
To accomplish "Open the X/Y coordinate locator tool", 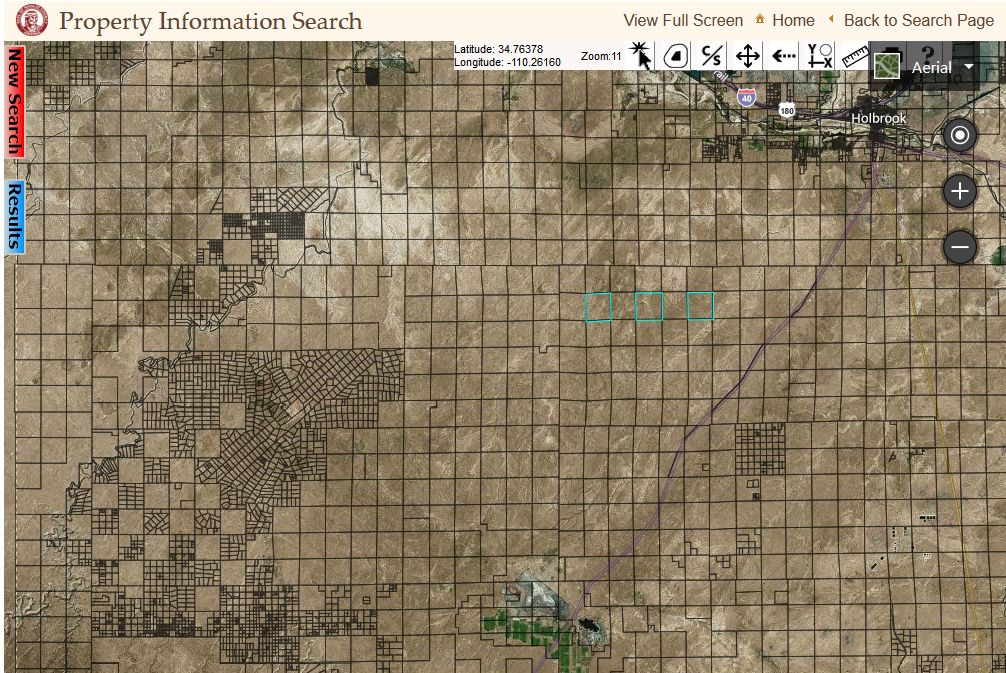I will pos(819,56).
